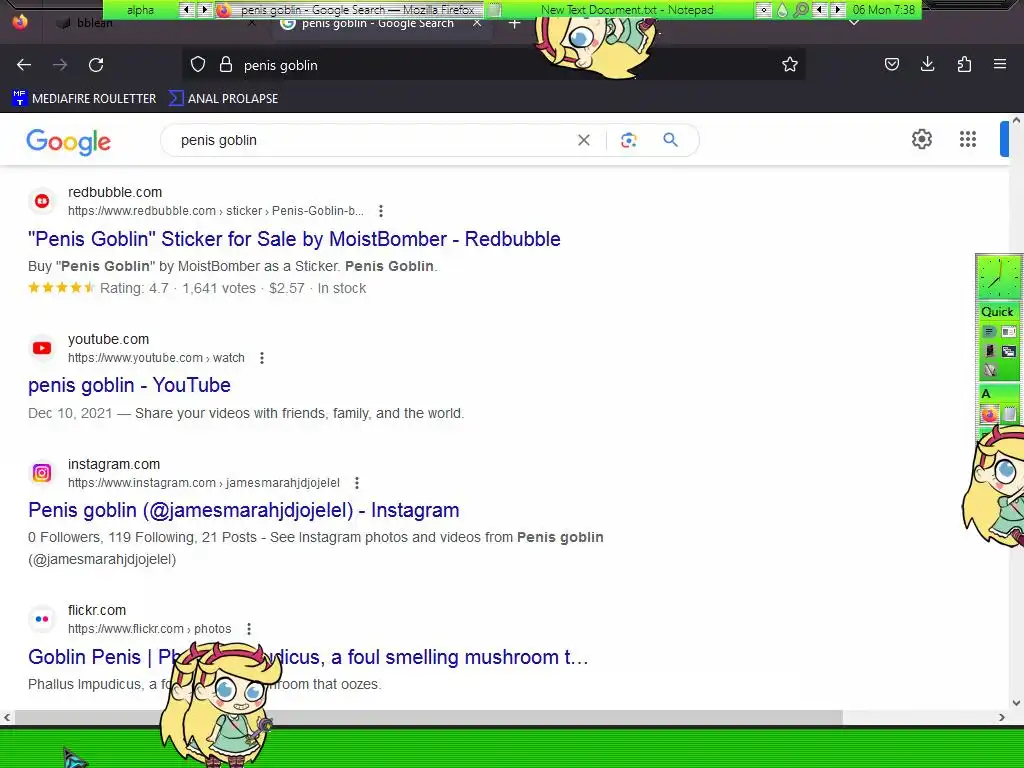Click the Google logo
Viewport: 1024px width, 768px height.
[69, 142]
